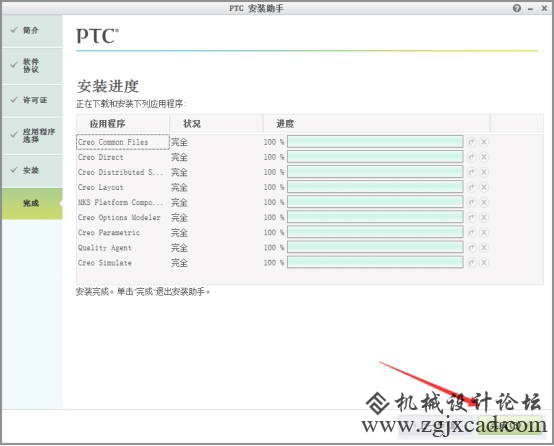
Task: Click the retry icon for Creo Common Files
Action: pos(471,142)
